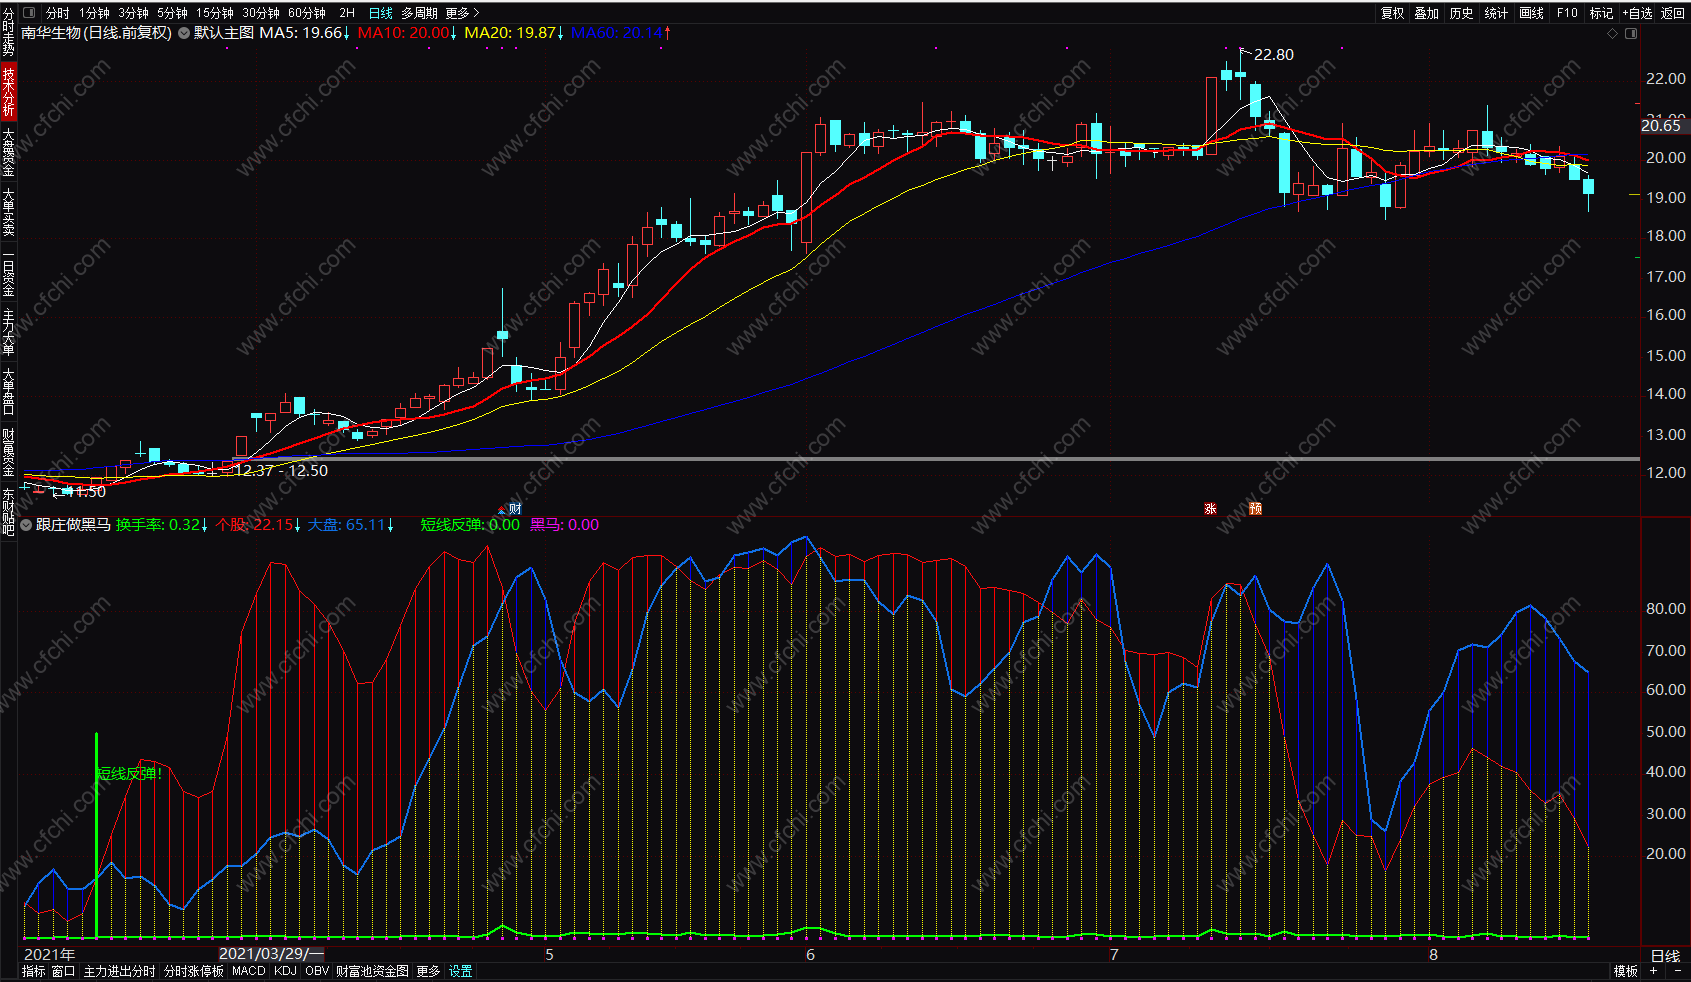The width and height of the screenshot is (1691, 982).
Task: Toggle the left panel icon in the top toolbar
Action: click(x=28, y=13)
